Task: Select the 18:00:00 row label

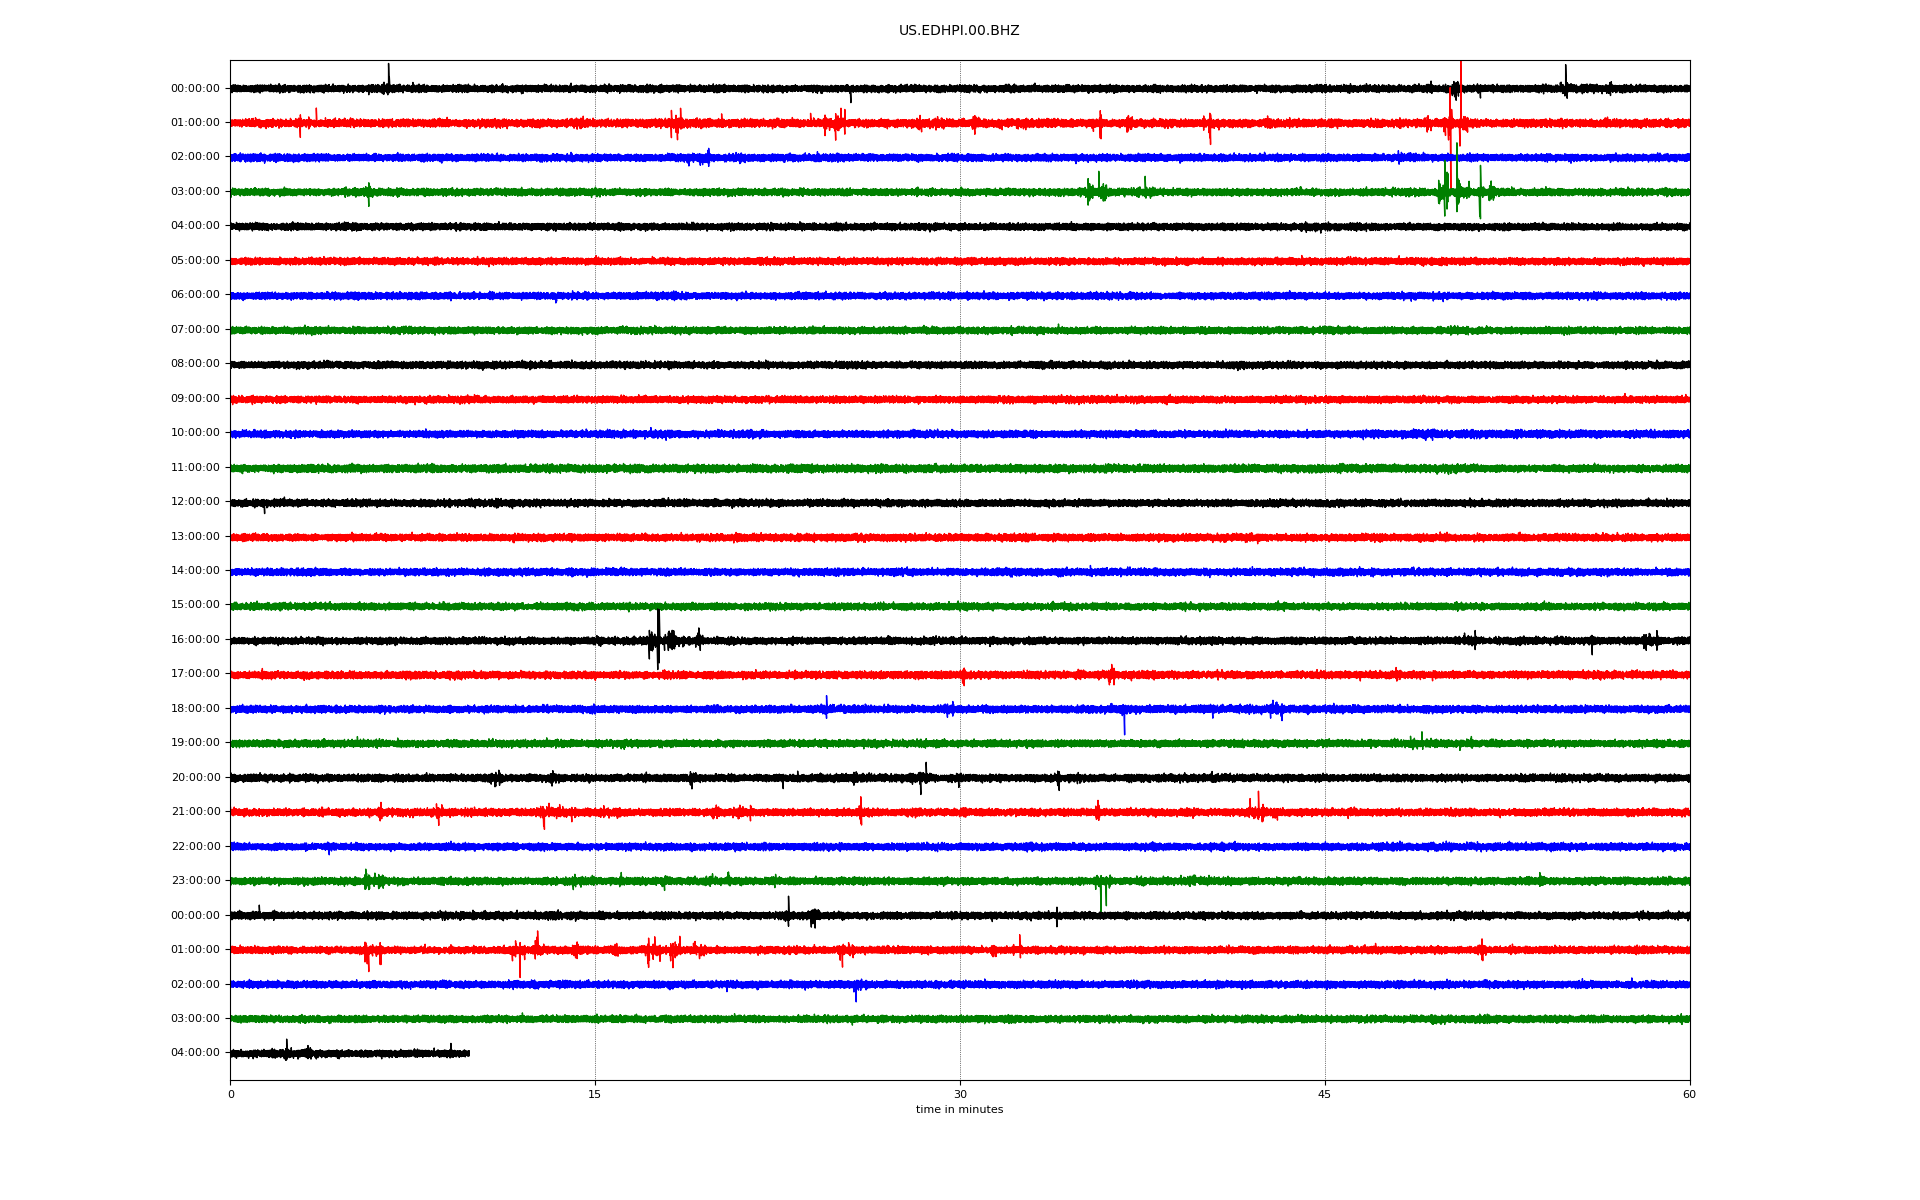Action: [195, 709]
